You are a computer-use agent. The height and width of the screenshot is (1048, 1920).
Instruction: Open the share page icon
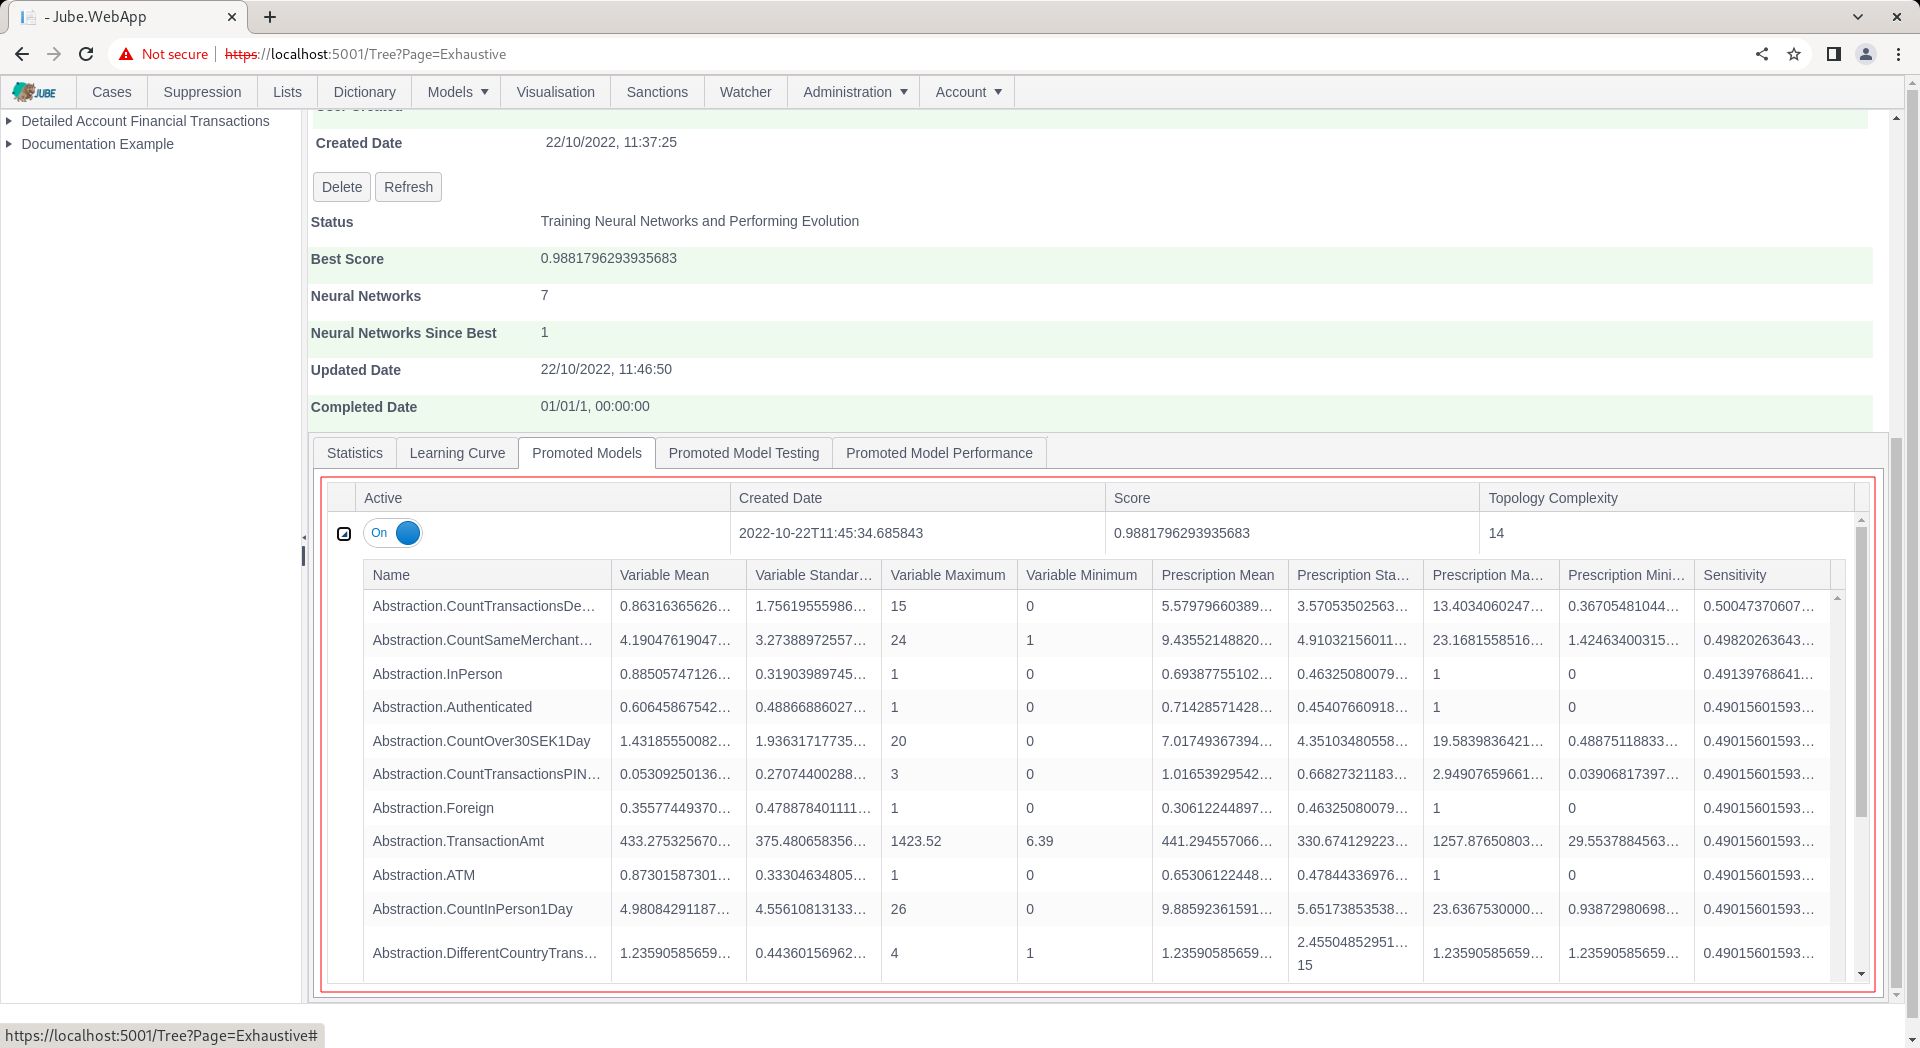point(1762,54)
